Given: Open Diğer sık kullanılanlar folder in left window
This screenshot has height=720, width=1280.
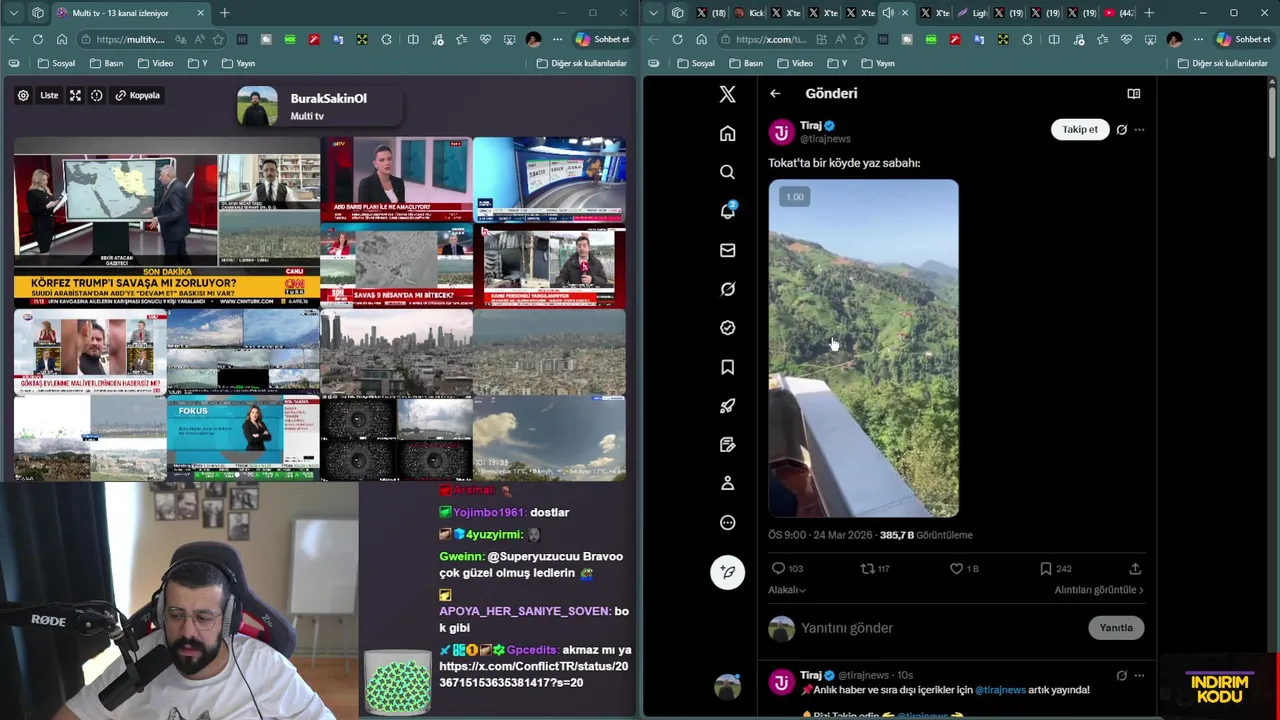Looking at the screenshot, I should tap(582, 63).
